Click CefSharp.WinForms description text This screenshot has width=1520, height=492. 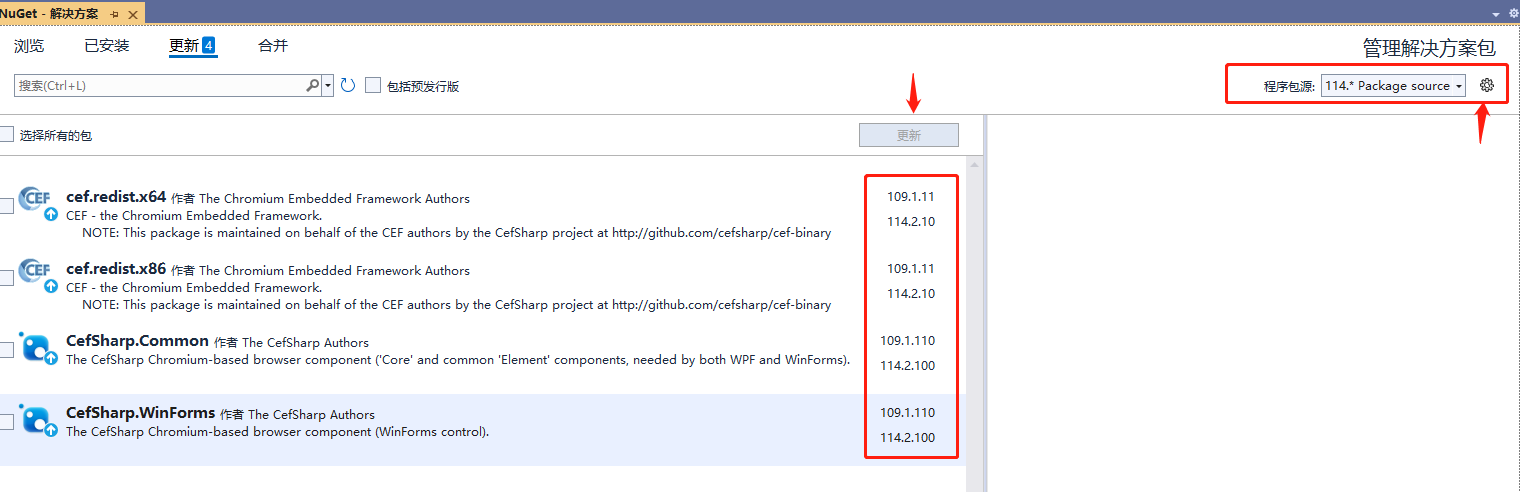tap(277, 432)
